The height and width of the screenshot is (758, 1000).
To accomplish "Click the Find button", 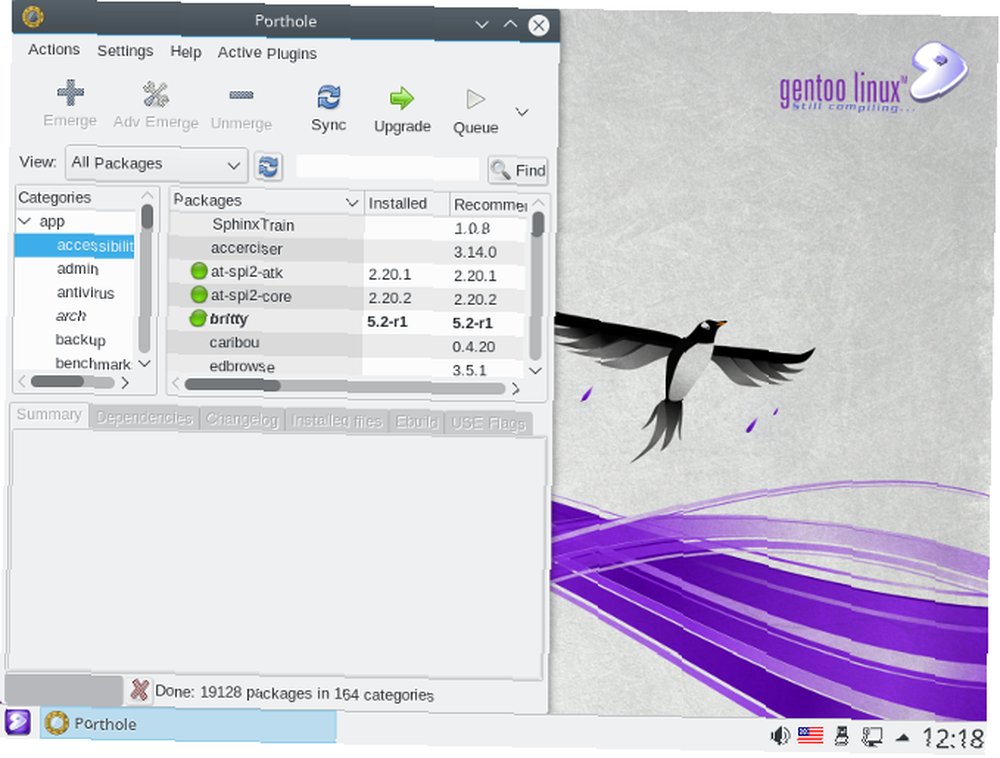I will pos(518,170).
